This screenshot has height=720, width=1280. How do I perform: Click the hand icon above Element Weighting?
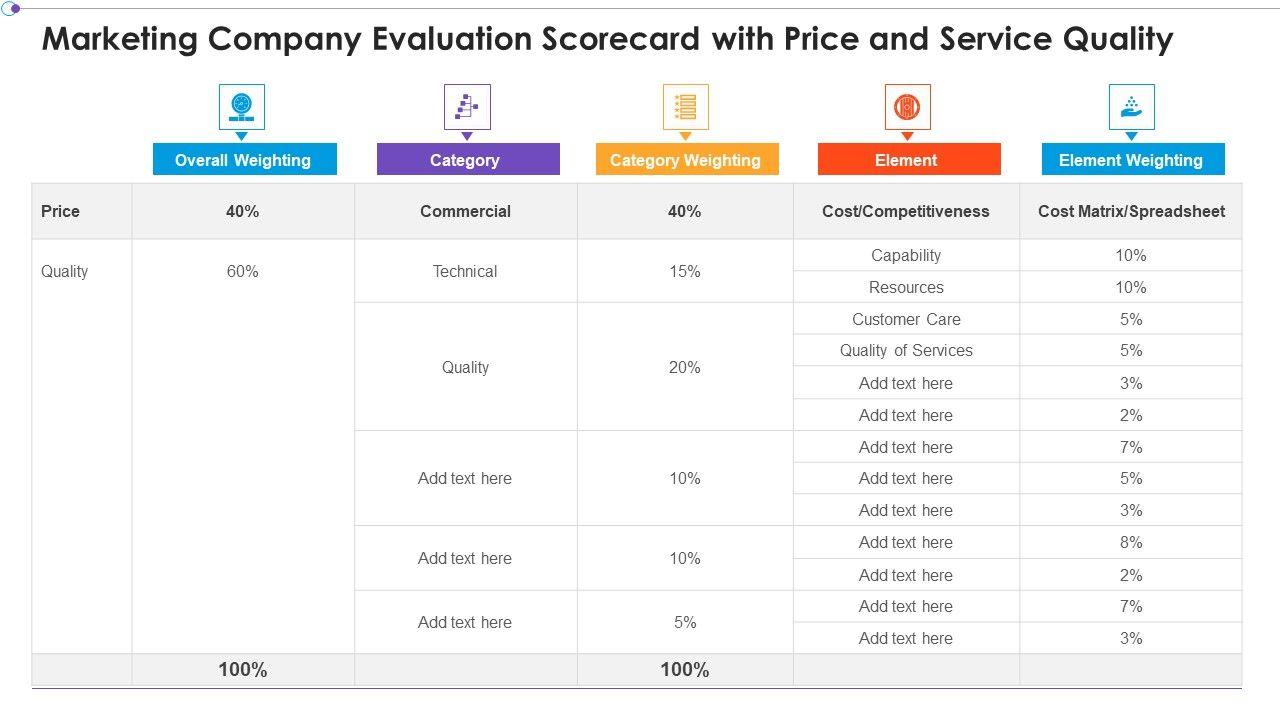pos(1131,106)
